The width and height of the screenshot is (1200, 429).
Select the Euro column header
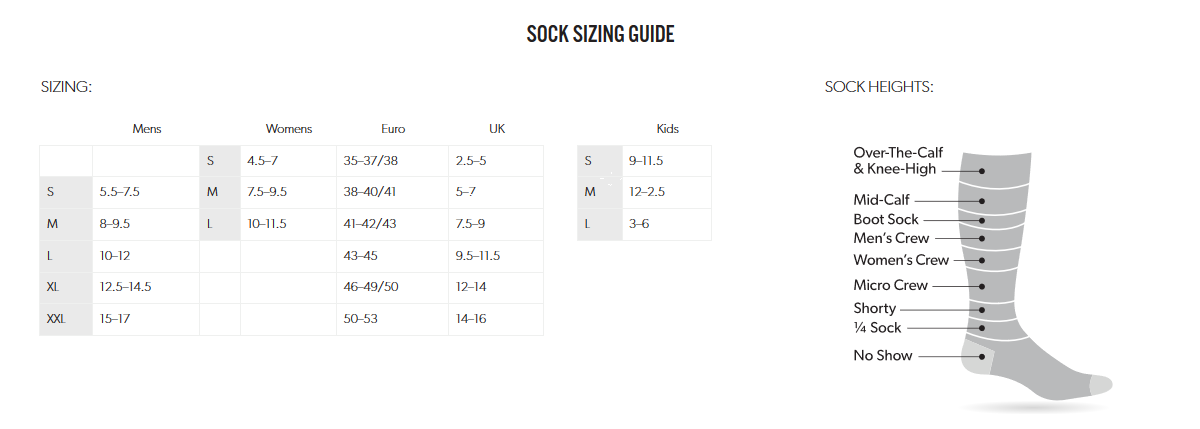click(393, 129)
